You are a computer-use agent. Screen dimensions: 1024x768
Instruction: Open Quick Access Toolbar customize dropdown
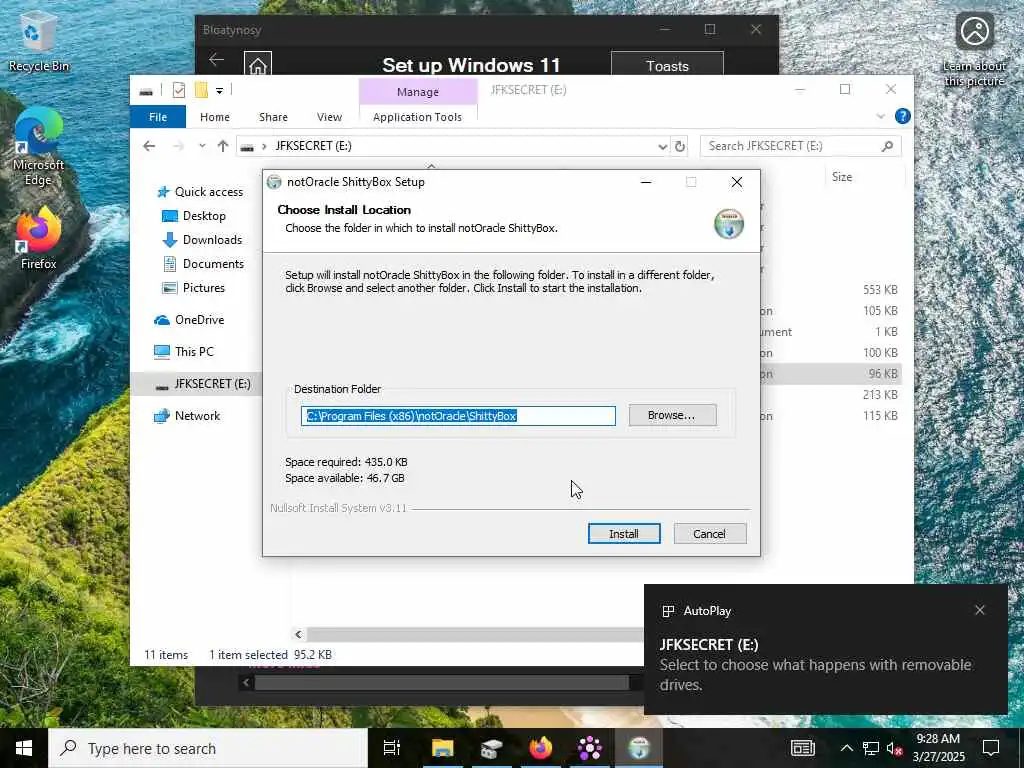click(x=219, y=91)
